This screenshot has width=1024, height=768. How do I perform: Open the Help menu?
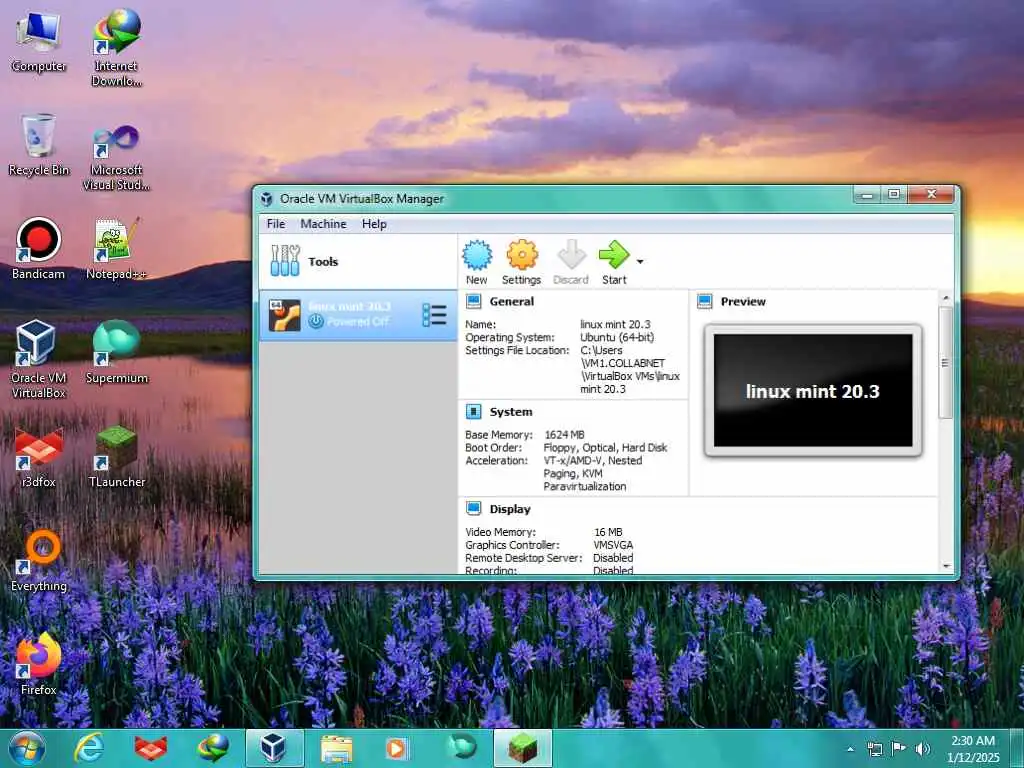374,224
